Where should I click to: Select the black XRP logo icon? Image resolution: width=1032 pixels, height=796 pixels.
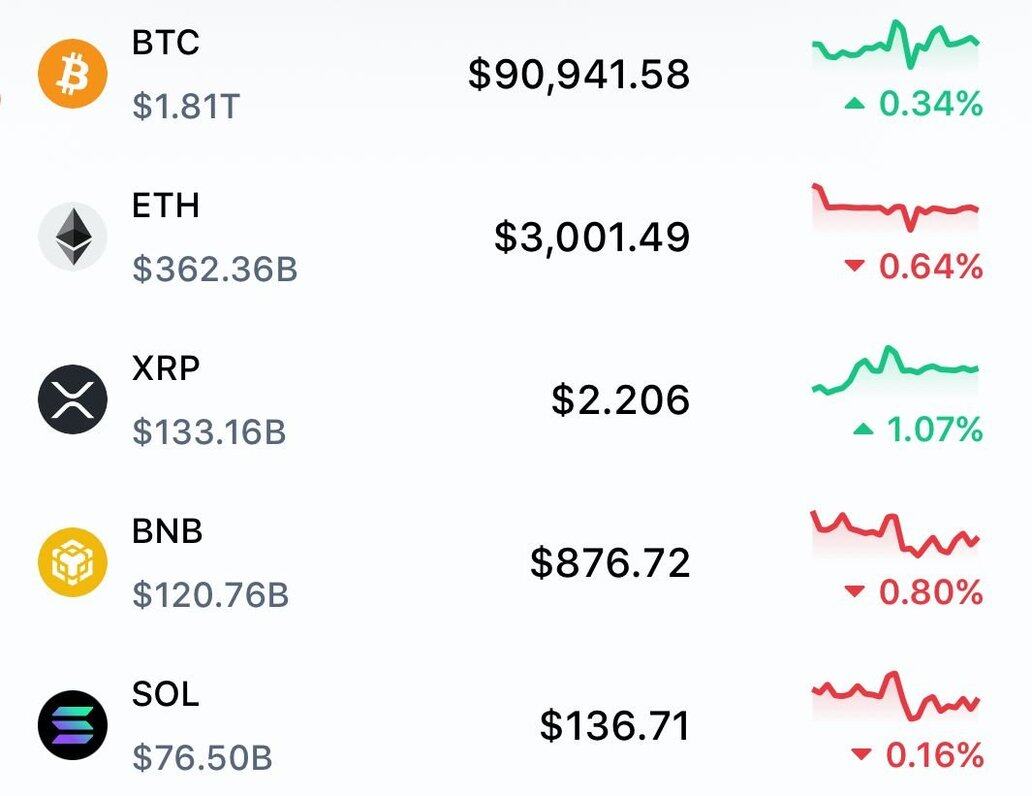tap(72, 399)
